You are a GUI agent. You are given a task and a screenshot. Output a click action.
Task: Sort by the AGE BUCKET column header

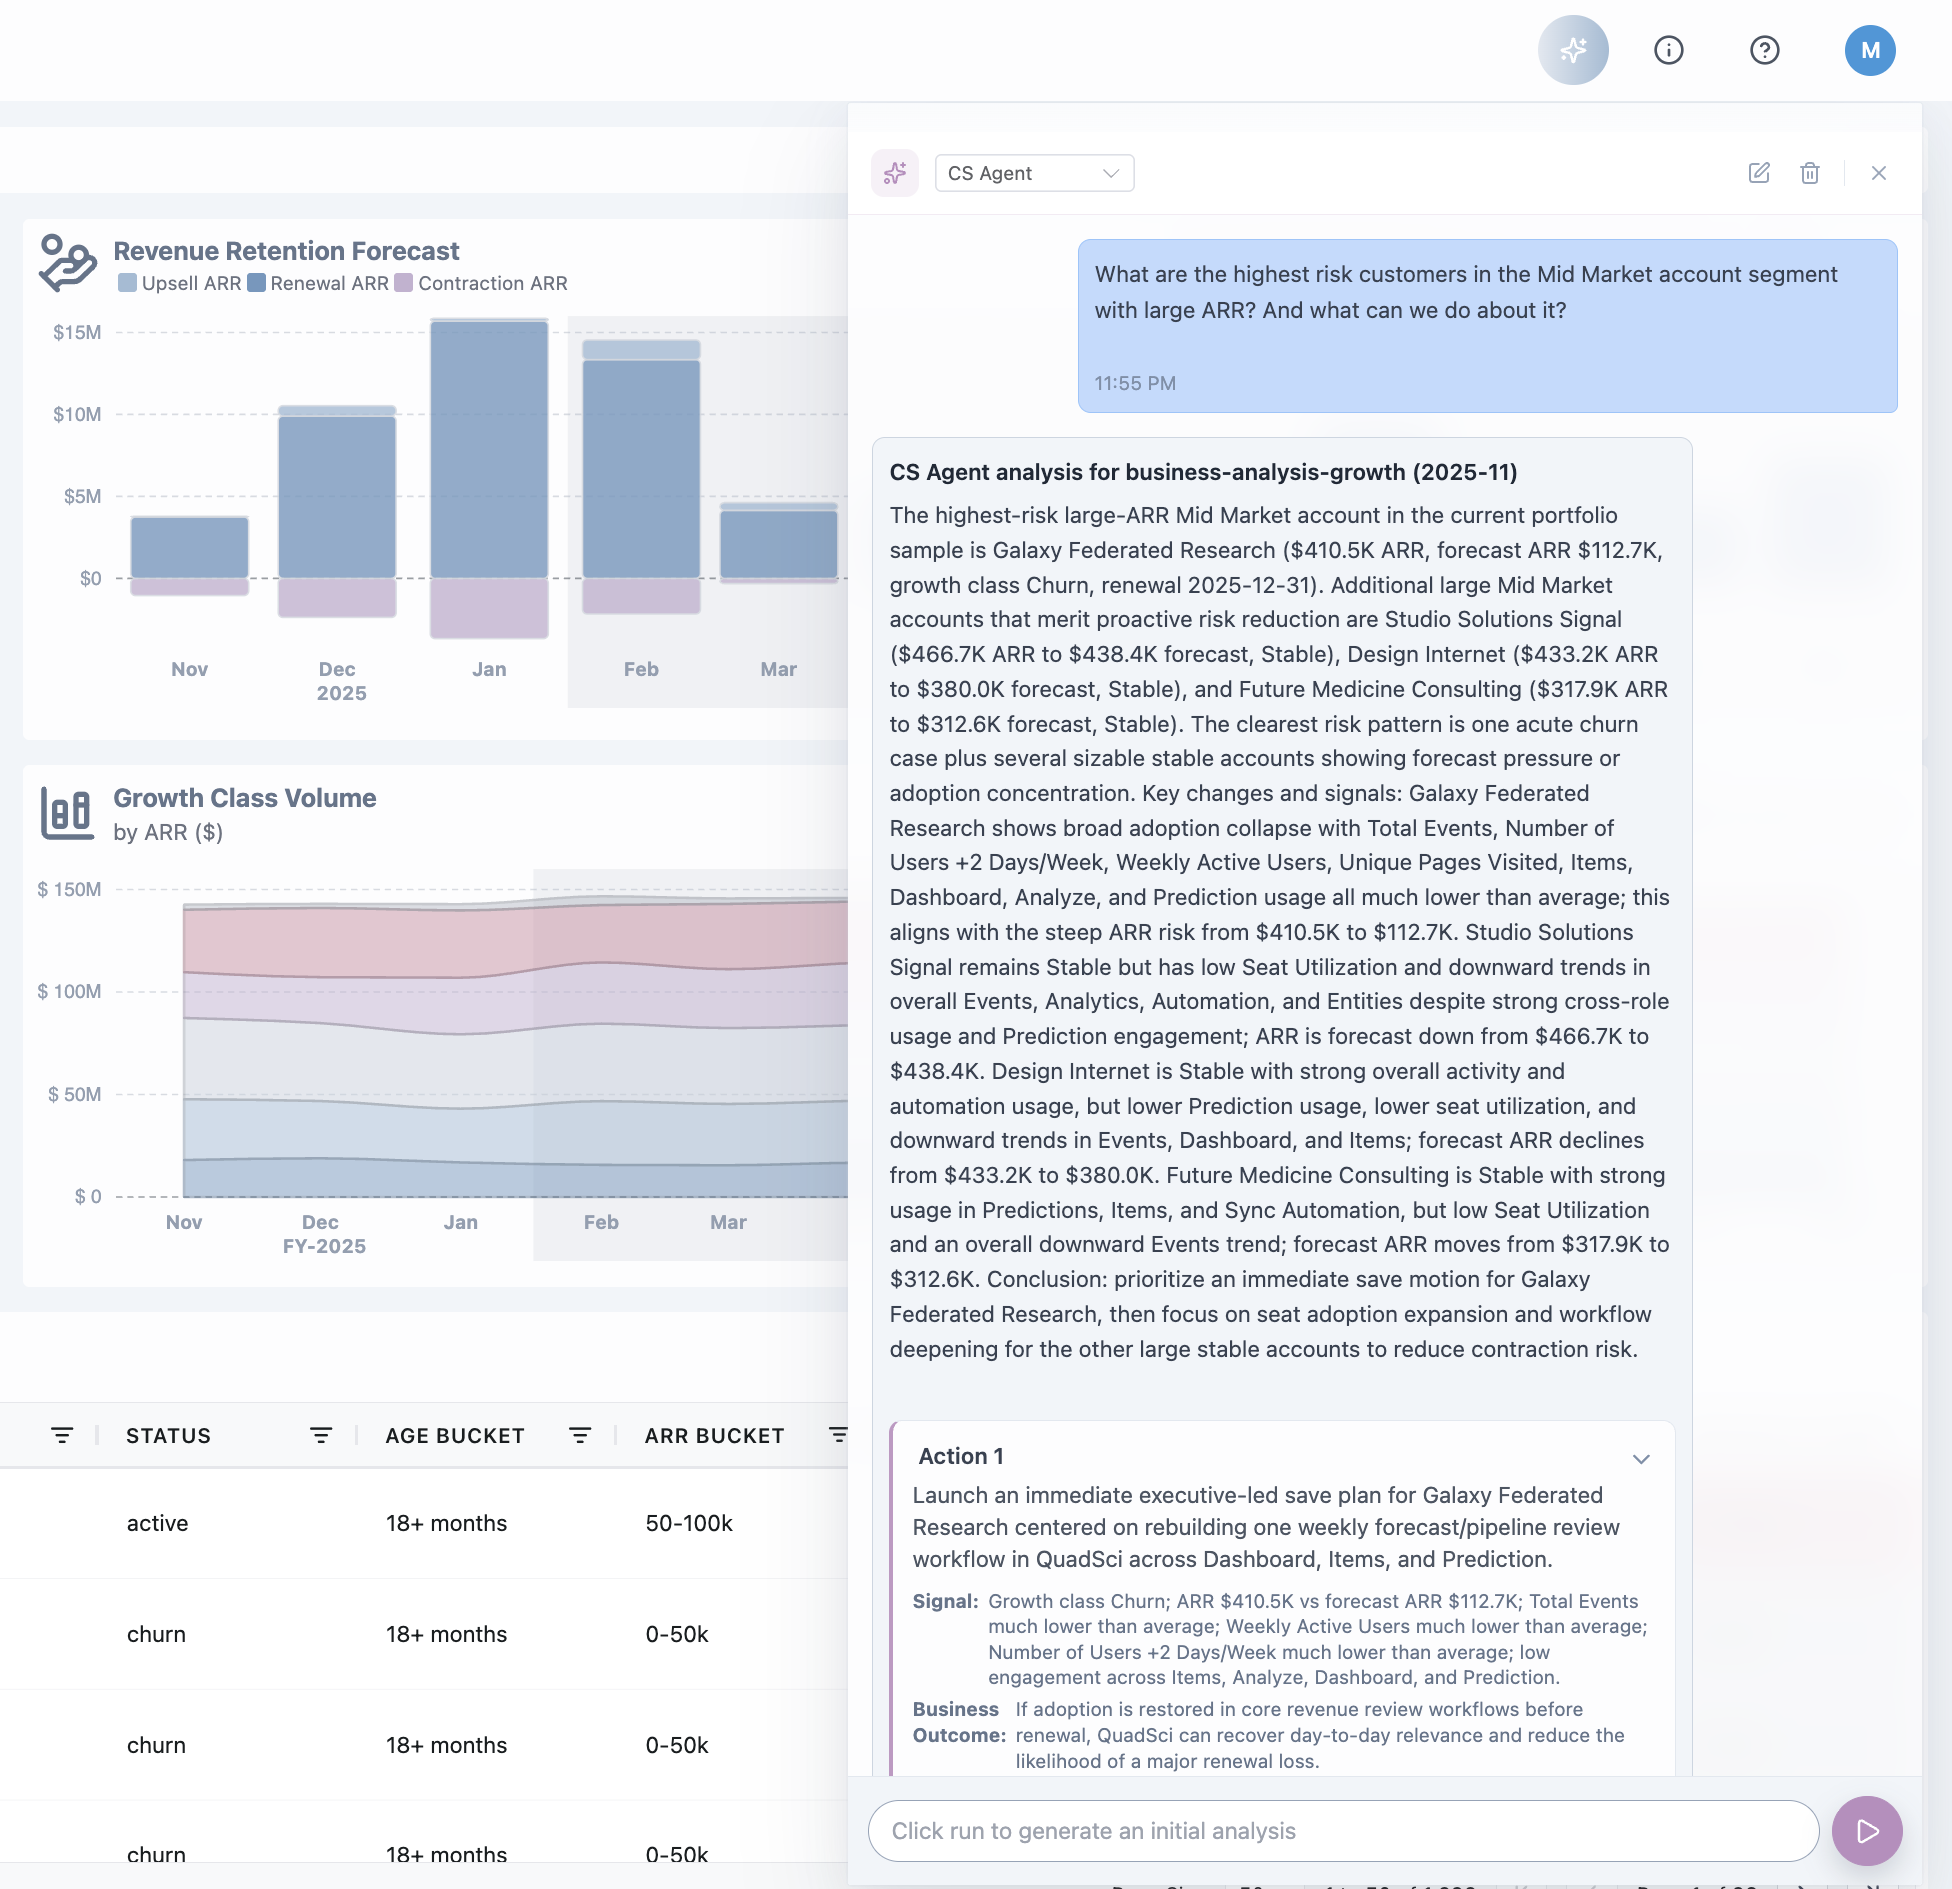click(455, 1435)
